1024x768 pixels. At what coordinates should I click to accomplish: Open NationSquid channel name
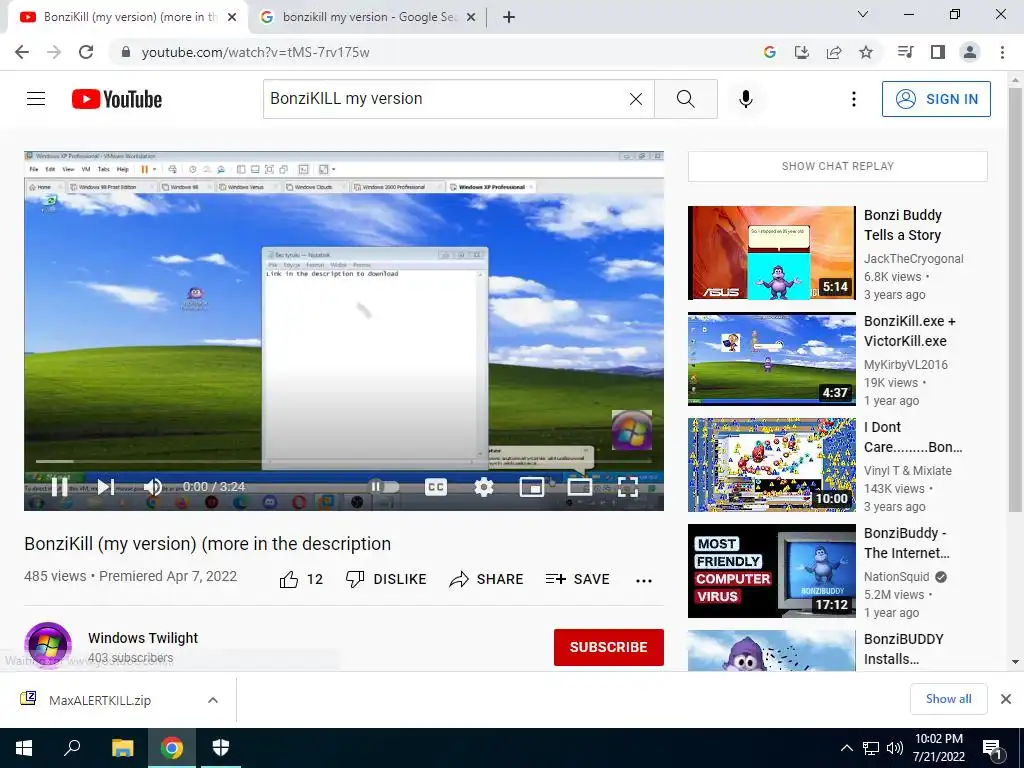click(897, 577)
